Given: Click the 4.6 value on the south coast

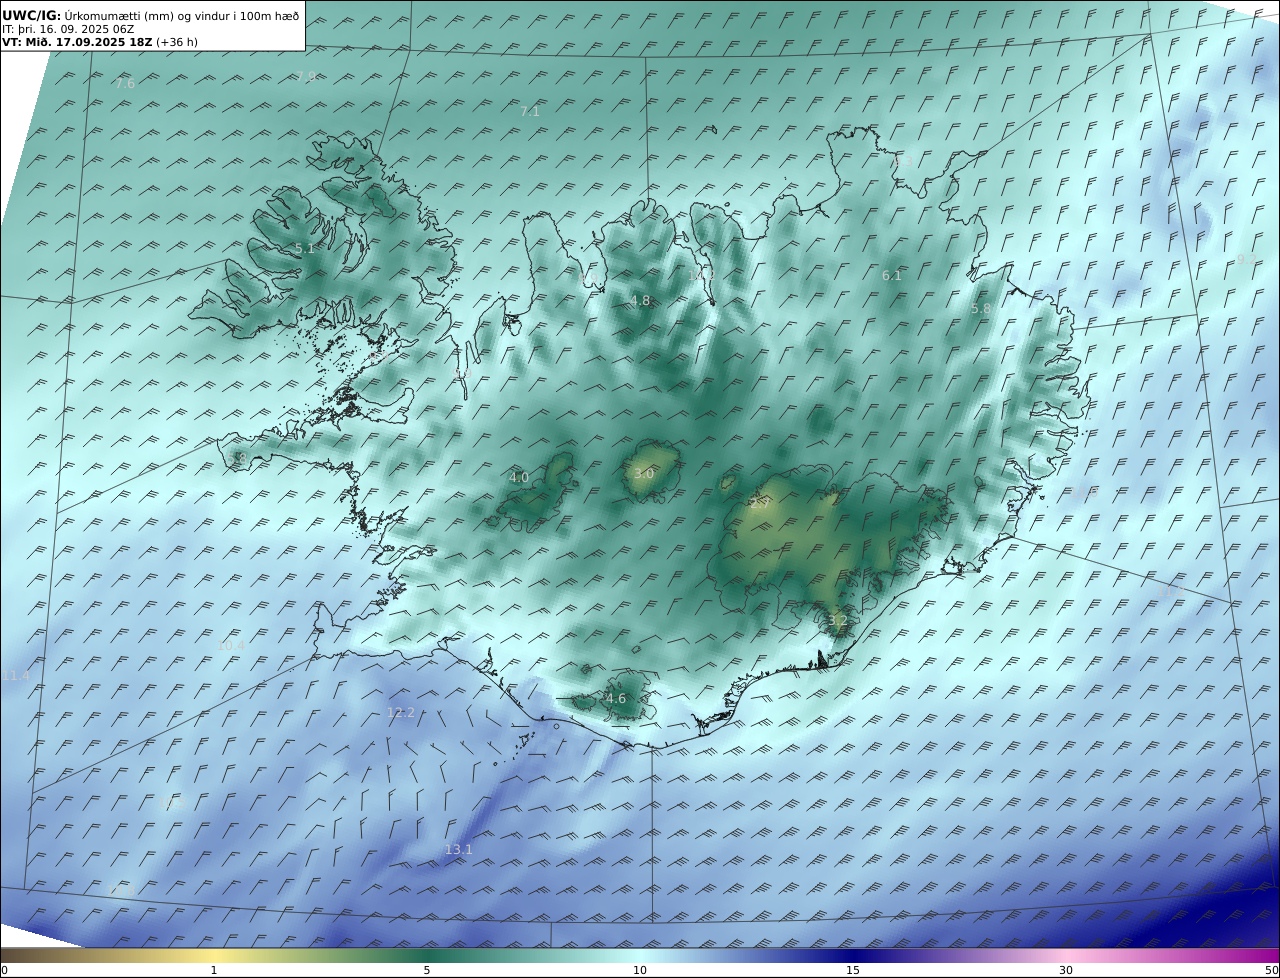Looking at the screenshot, I should (x=616, y=699).
